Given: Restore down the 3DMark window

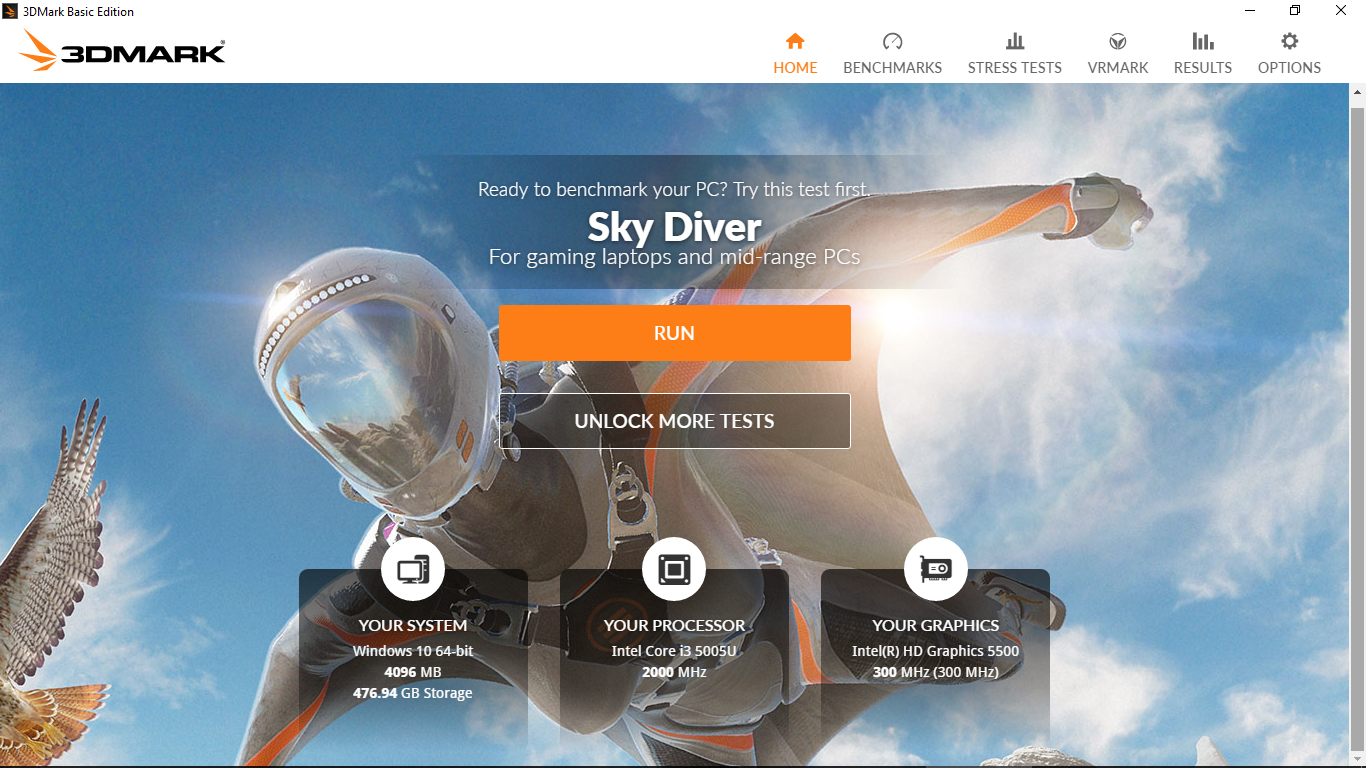Looking at the screenshot, I should click(1295, 11).
